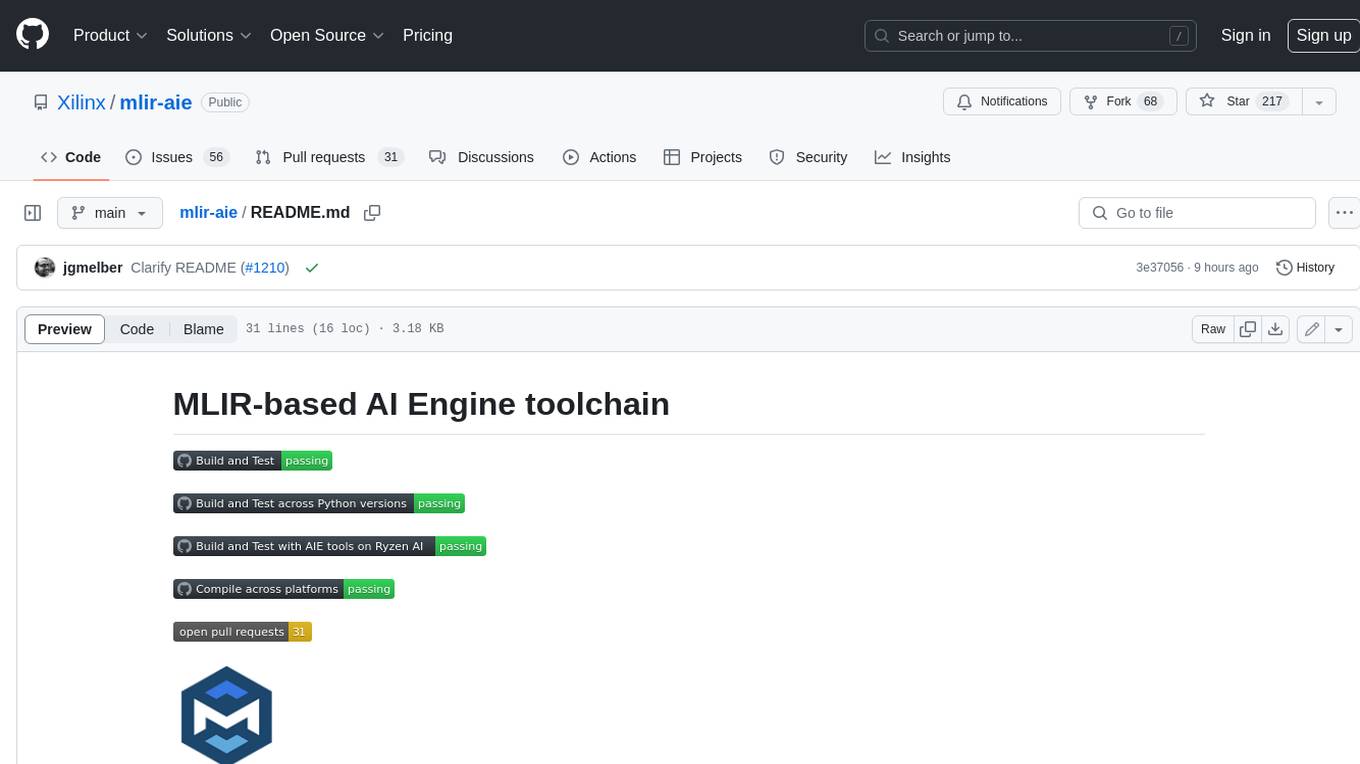The height and width of the screenshot is (764, 1360).
Task: Click the Notifications bell button
Action: tap(1002, 101)
